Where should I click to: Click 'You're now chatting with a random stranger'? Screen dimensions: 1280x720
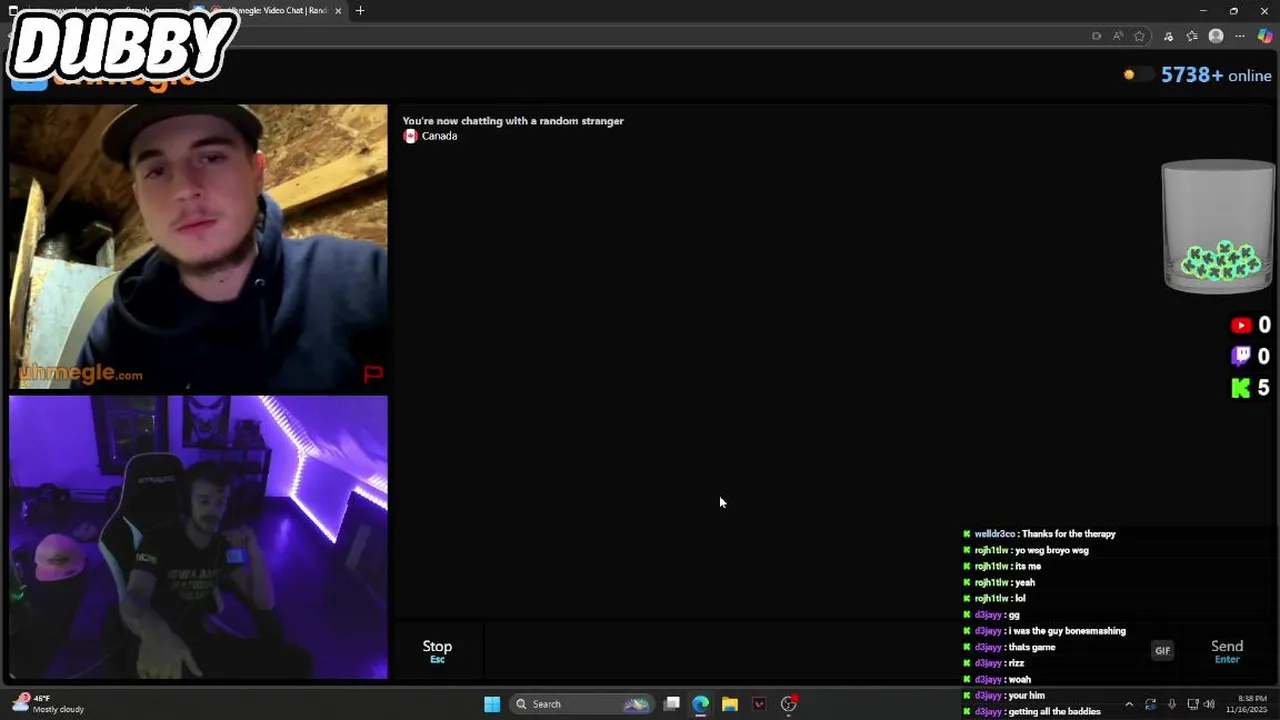(513, 121)
